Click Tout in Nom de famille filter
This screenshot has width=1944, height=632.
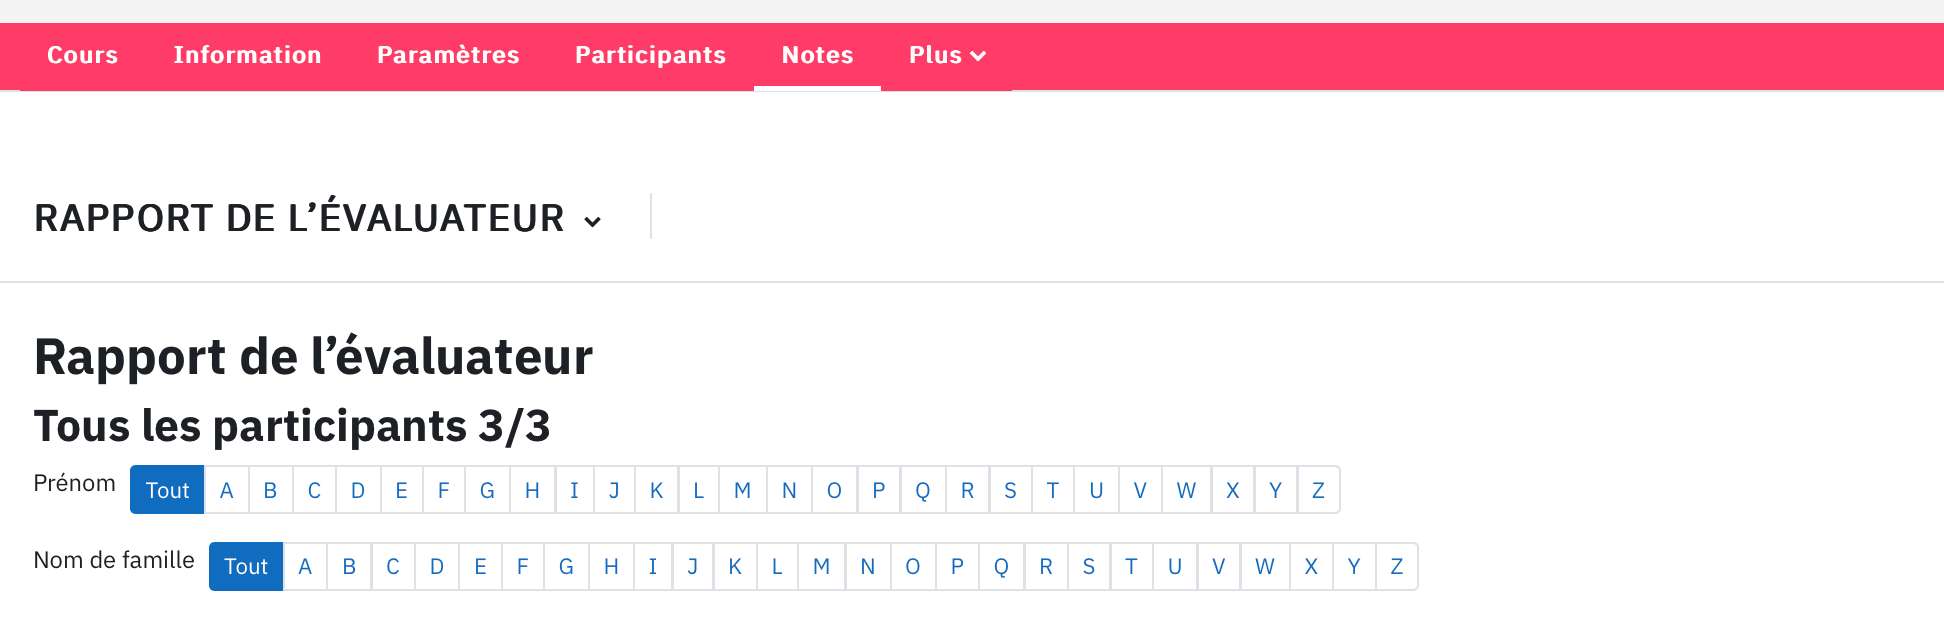point(246,566)
